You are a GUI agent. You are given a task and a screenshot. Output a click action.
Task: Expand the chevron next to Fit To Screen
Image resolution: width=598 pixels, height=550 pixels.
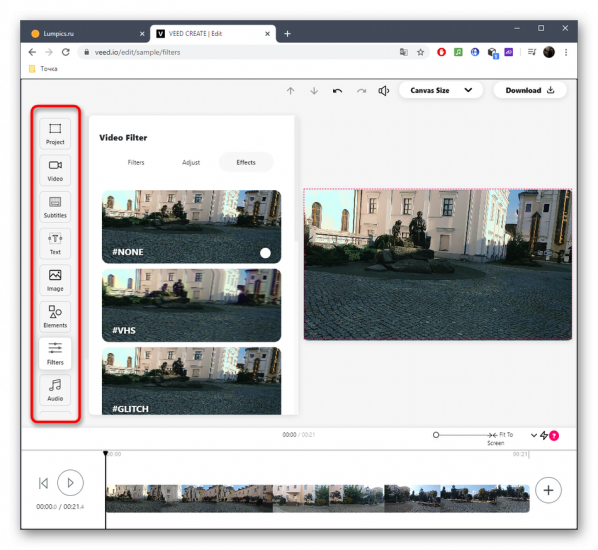pyautogui.click(x=534, y=435)
